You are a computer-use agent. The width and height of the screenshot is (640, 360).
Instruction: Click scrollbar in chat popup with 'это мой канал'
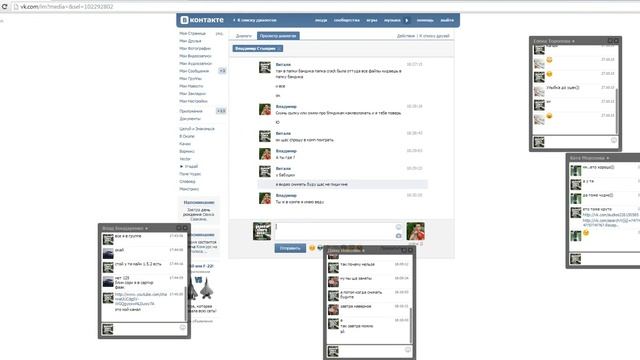click(x=186, y=303)
